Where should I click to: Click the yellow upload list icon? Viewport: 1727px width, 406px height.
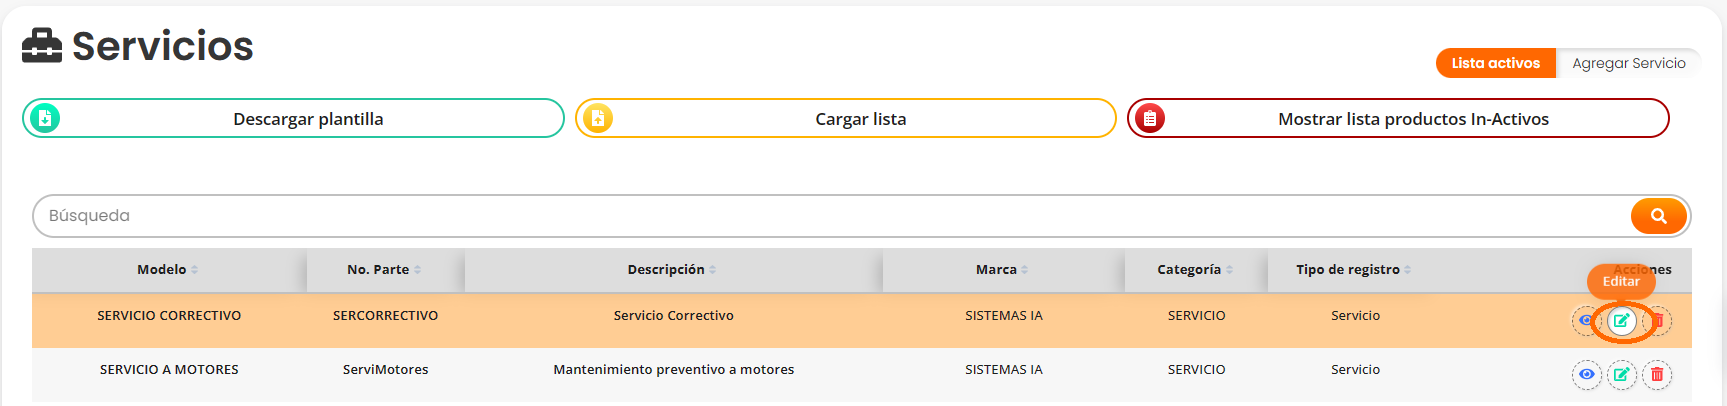[x=597, y=118]
